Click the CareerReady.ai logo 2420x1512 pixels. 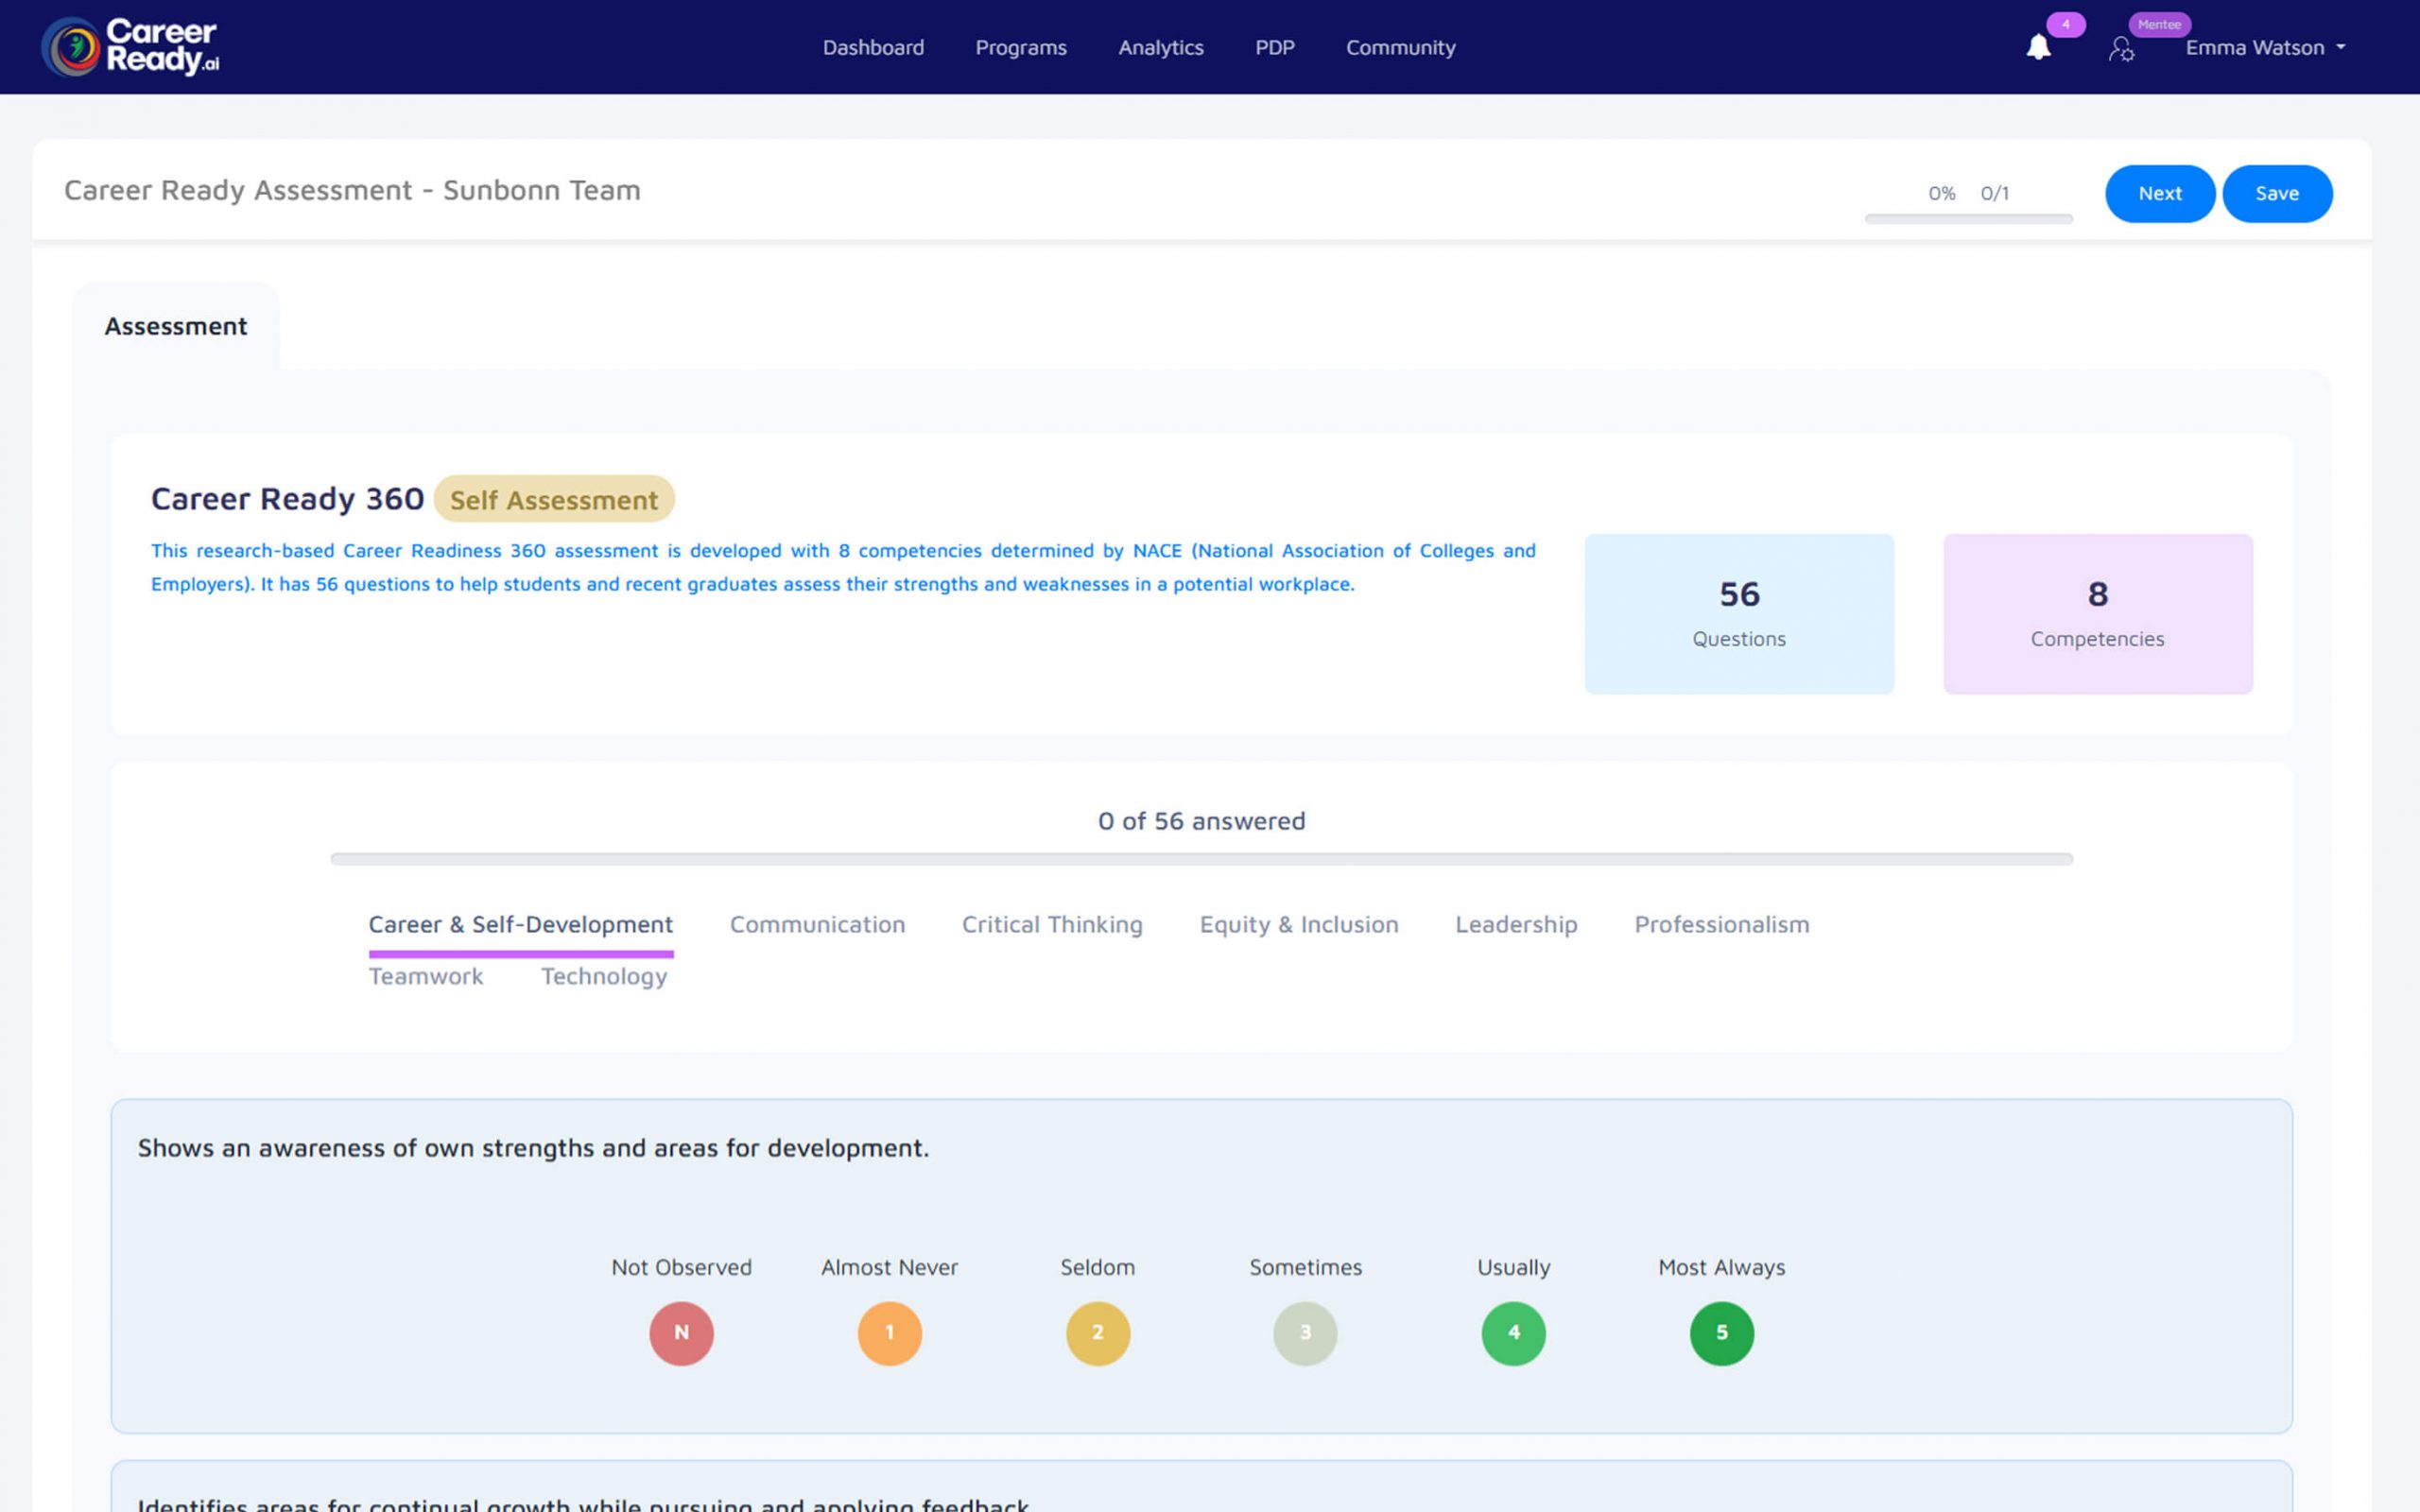click(x=130, y=47)
